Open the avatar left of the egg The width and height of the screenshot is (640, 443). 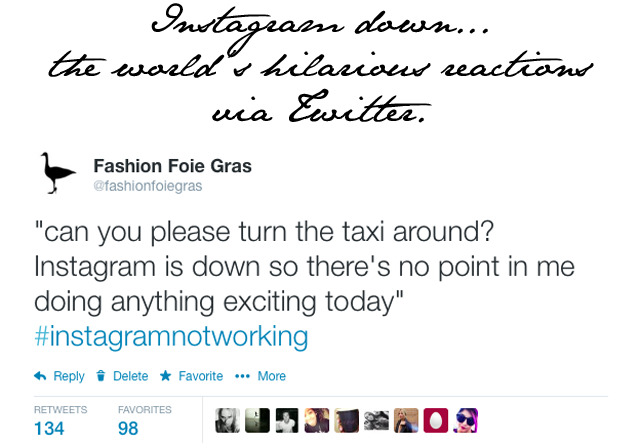tap(406, 421)
